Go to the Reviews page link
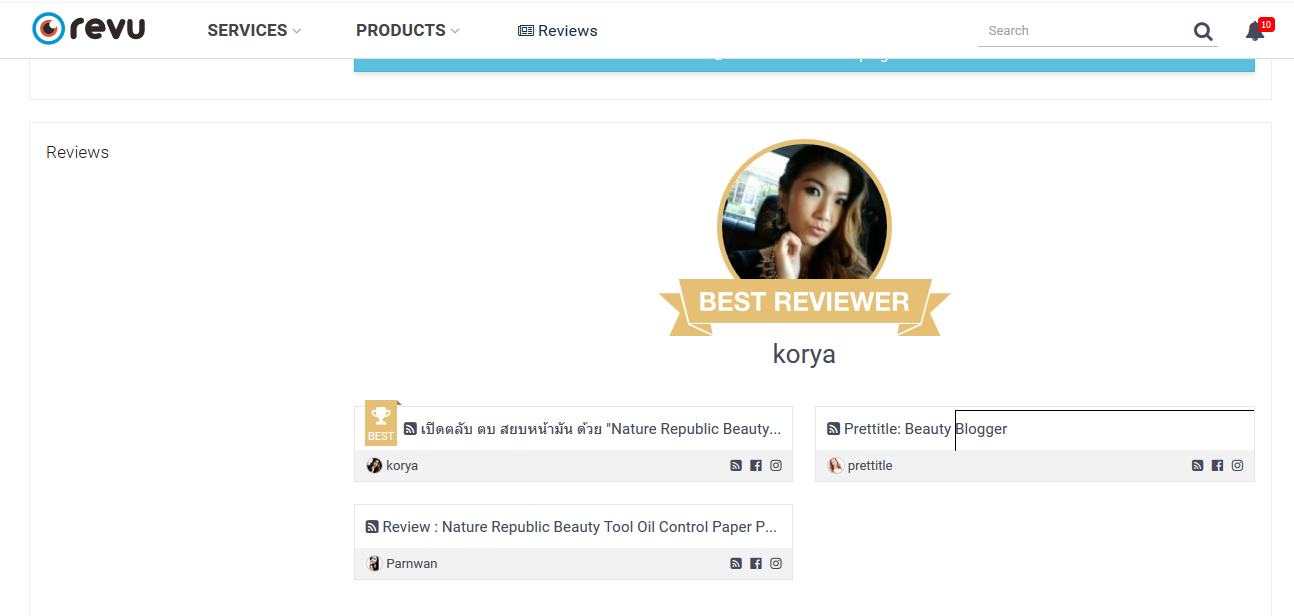1294x616 pixels. (558, 31)
